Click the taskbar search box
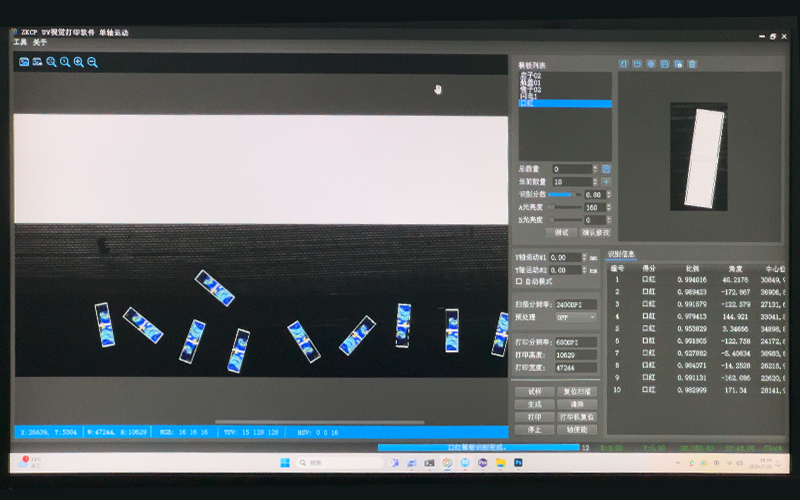This screenshot has width=800, height=500. pos(339,463)
